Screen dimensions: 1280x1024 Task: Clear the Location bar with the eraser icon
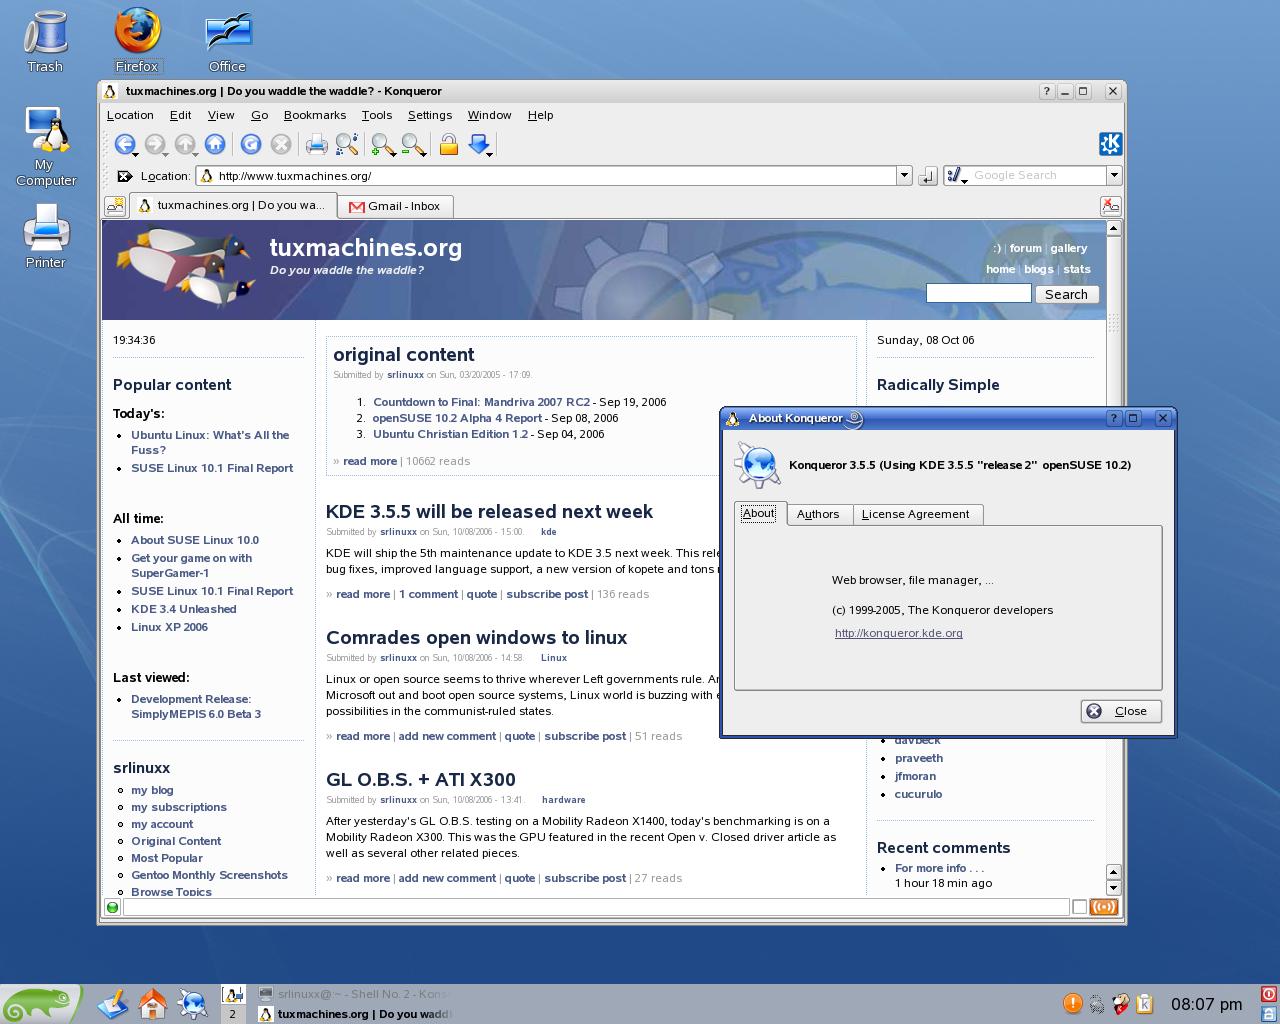click(124, 176)
